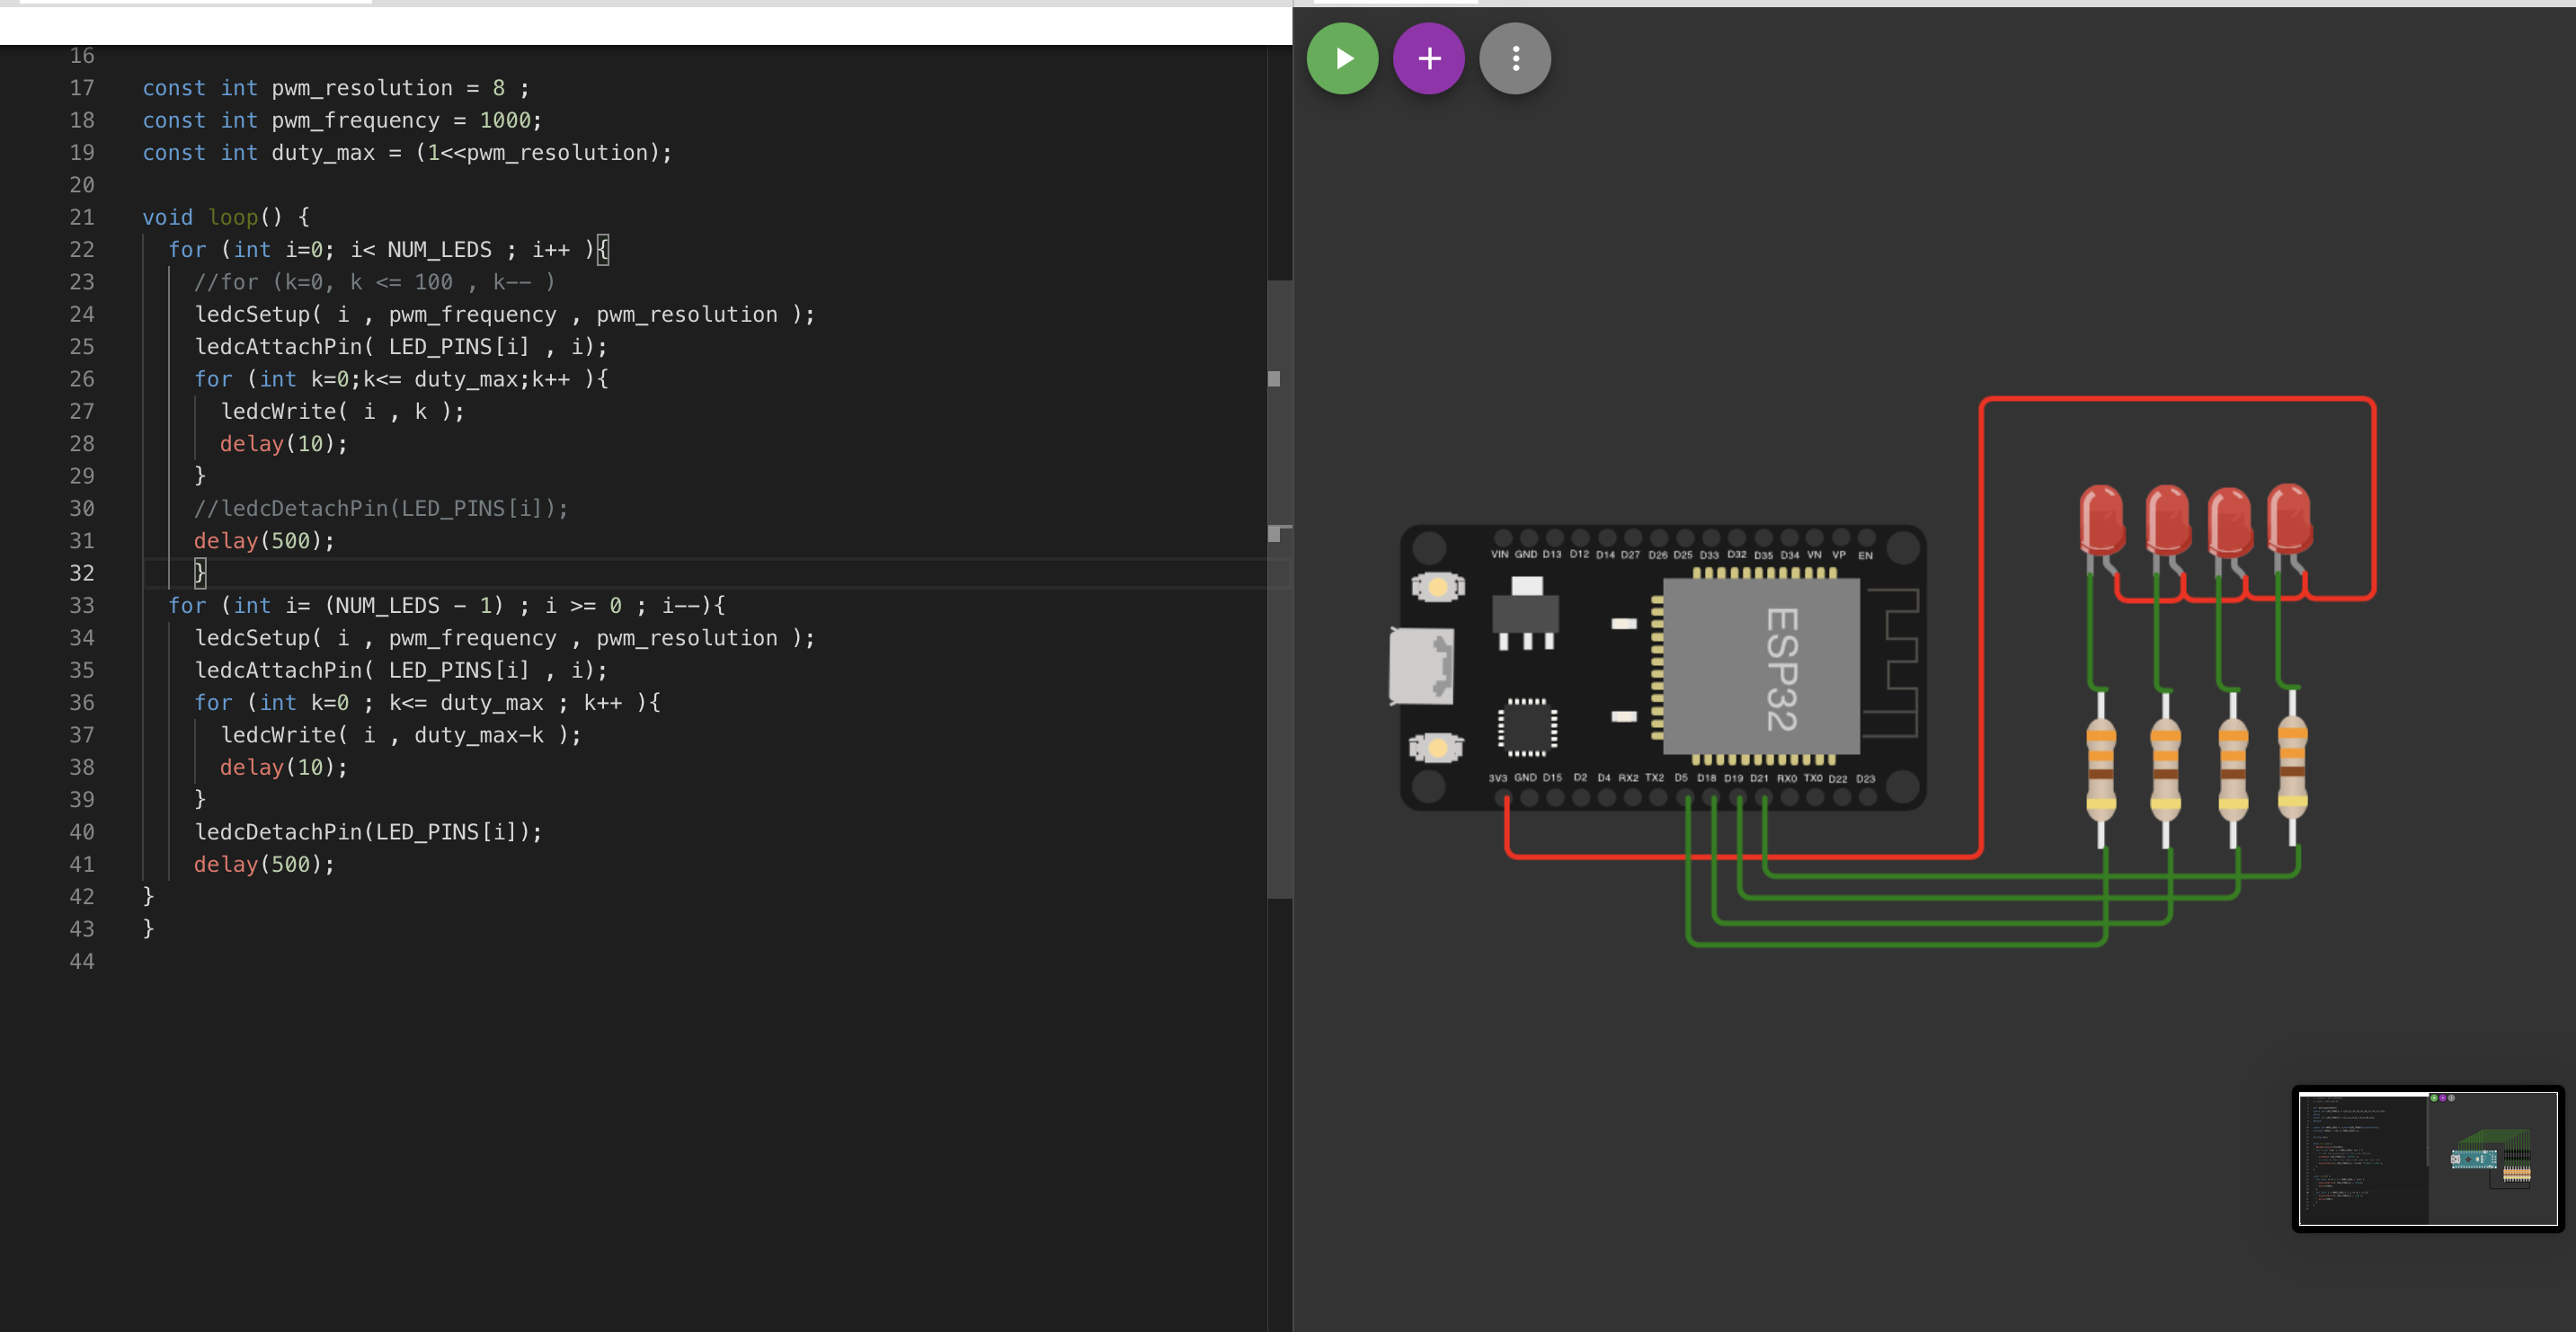Select the red wire looping above the LEDs
Image resolution: width=2576 pixels, height=1332 pixels.
(2177, 400)
